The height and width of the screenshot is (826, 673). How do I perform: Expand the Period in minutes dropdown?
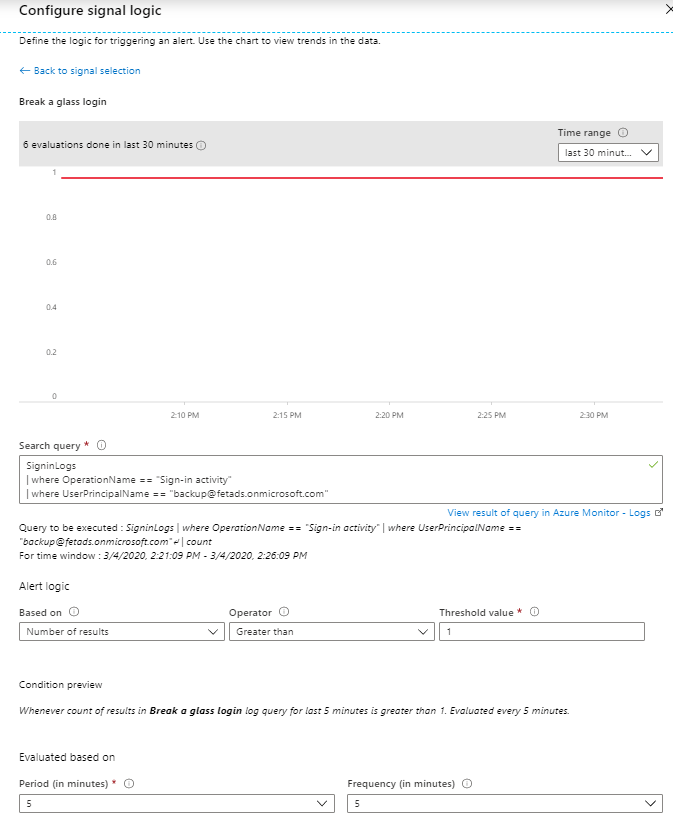pyautogui.click(x=177, y=803)
